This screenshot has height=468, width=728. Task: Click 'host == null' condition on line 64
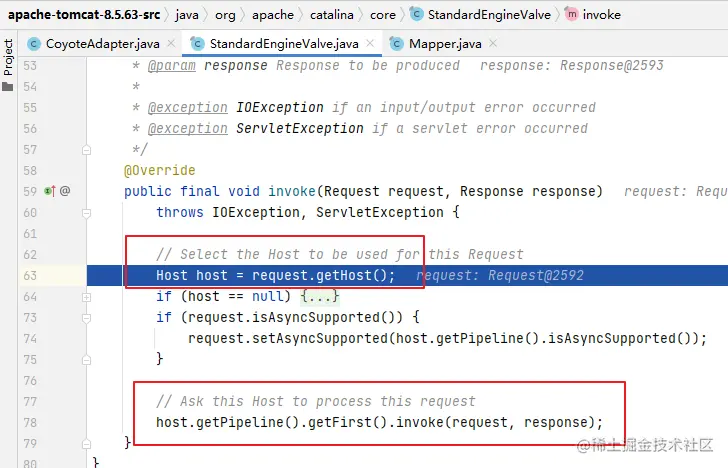235,296
